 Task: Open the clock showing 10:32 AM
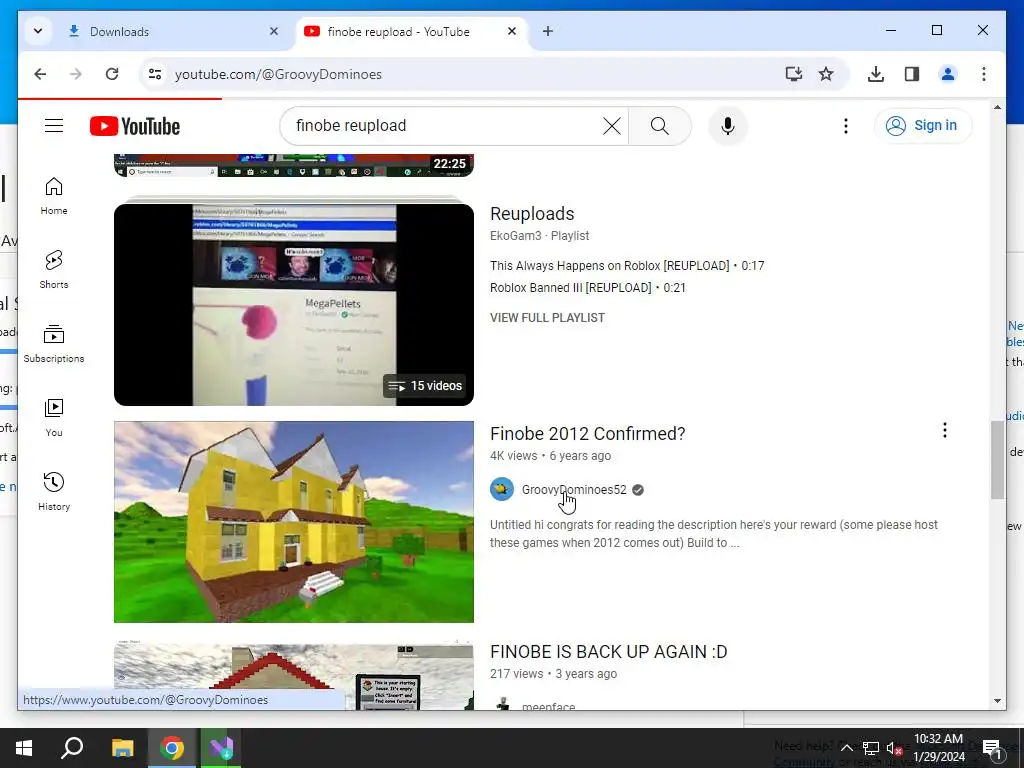coord(938,748)
